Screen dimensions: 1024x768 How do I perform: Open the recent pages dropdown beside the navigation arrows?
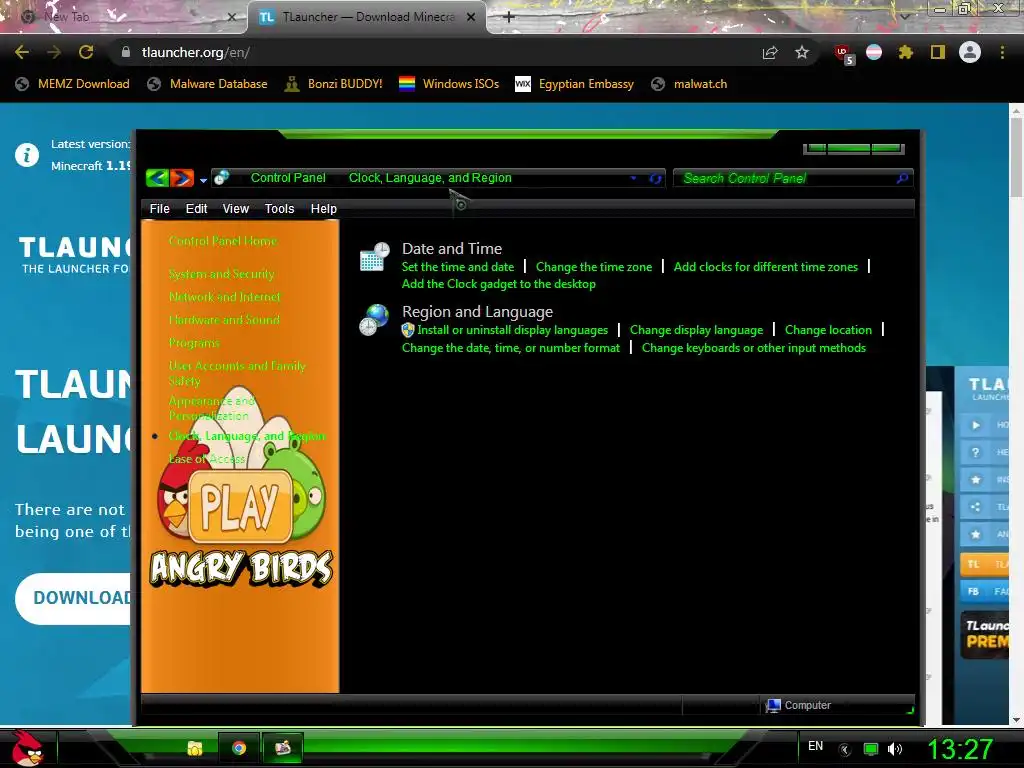[x=203, y=180]
